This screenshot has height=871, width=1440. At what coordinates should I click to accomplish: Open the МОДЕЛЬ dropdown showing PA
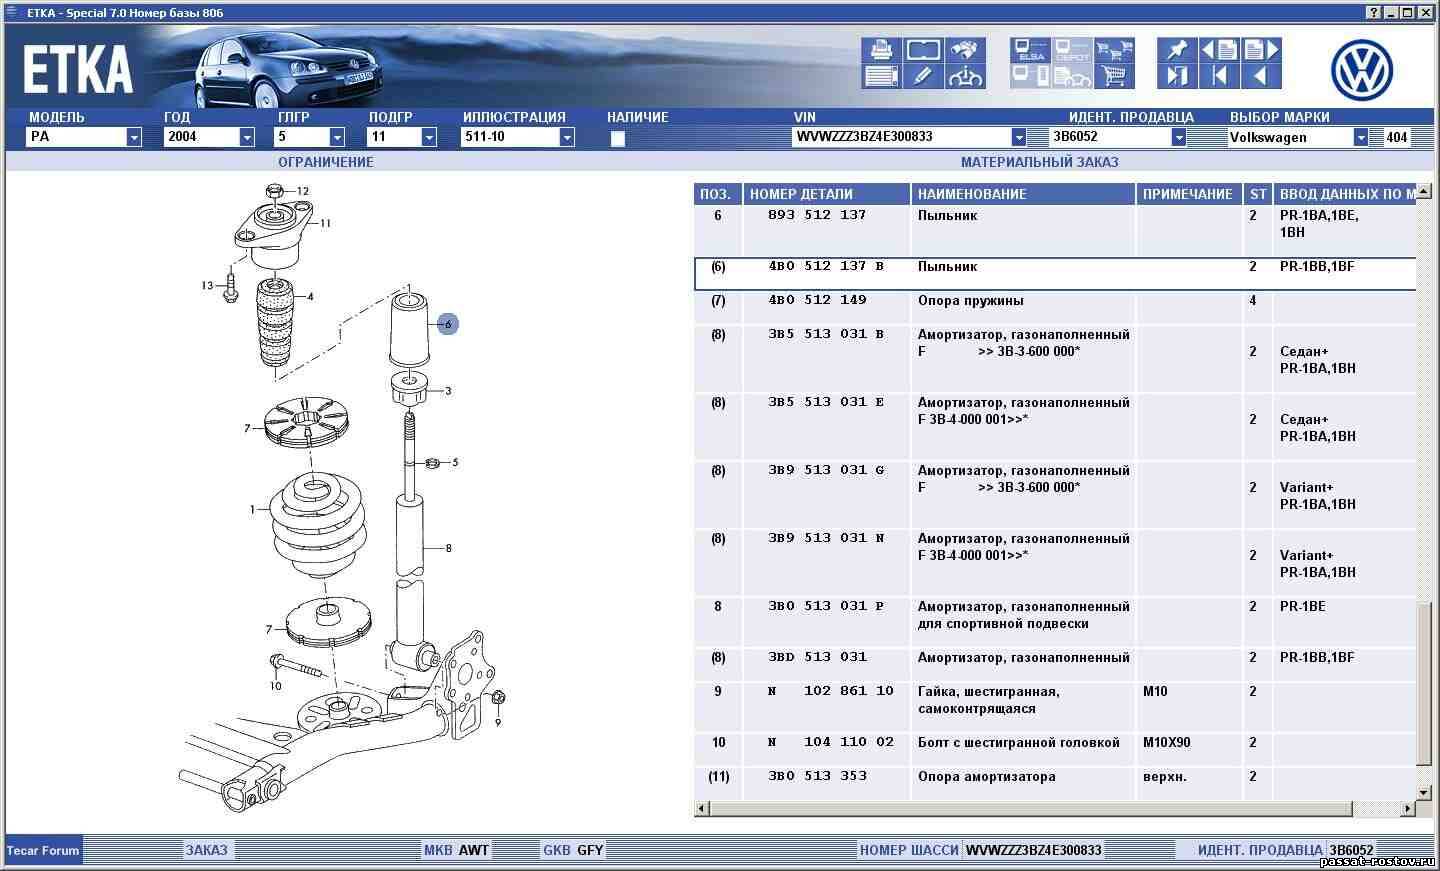click(x=134, y=138)
